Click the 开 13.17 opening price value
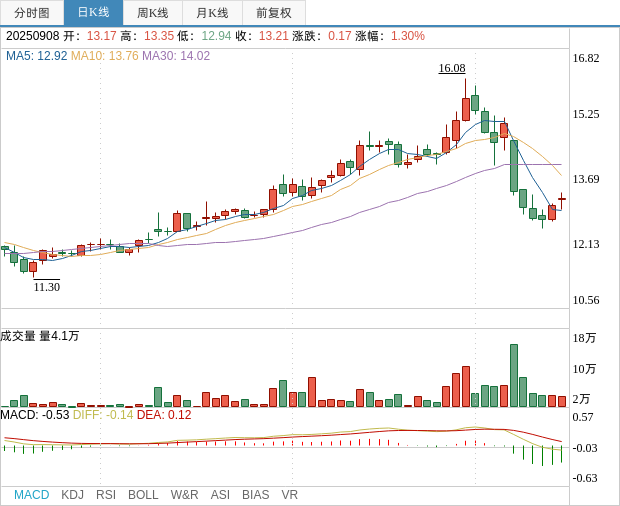 (102, 36)
